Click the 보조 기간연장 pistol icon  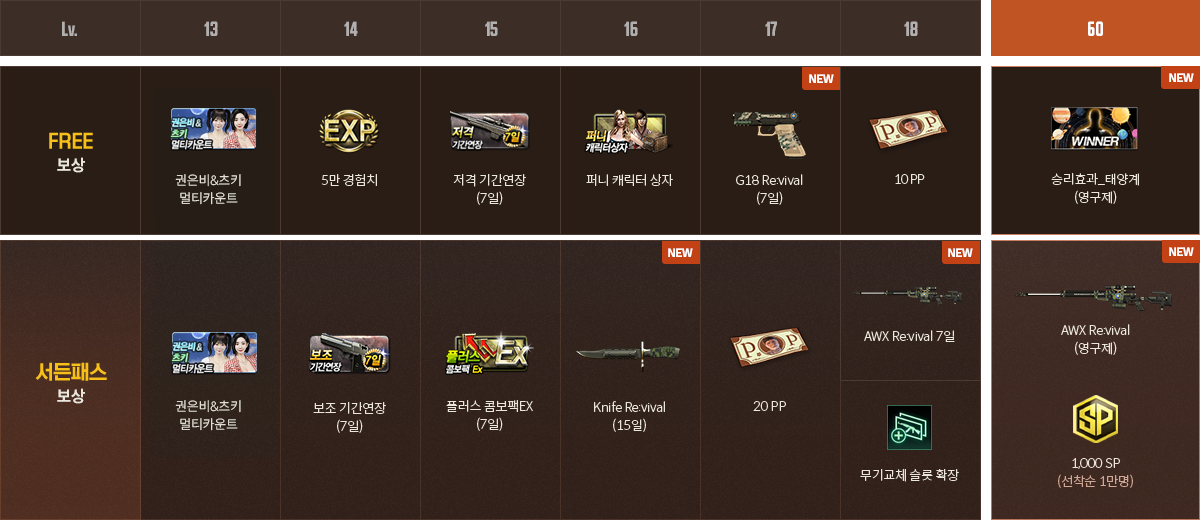(349, 355)
